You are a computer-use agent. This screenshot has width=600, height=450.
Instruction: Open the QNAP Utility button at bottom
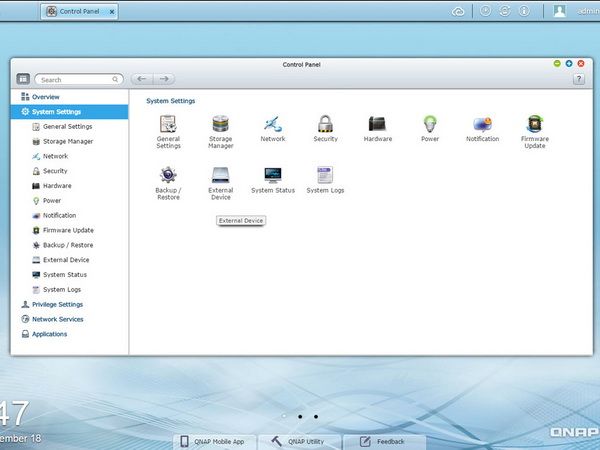(x=299, y=442)
